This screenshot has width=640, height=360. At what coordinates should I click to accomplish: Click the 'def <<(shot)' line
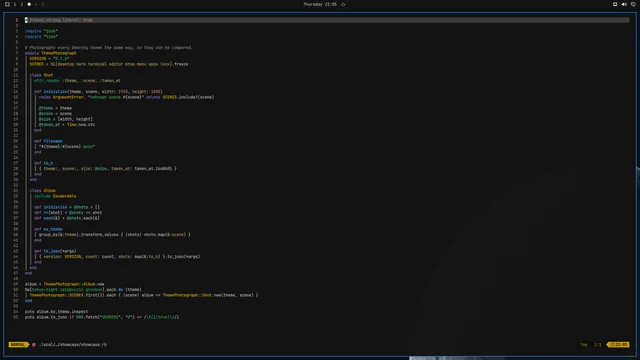click(68, 213)
